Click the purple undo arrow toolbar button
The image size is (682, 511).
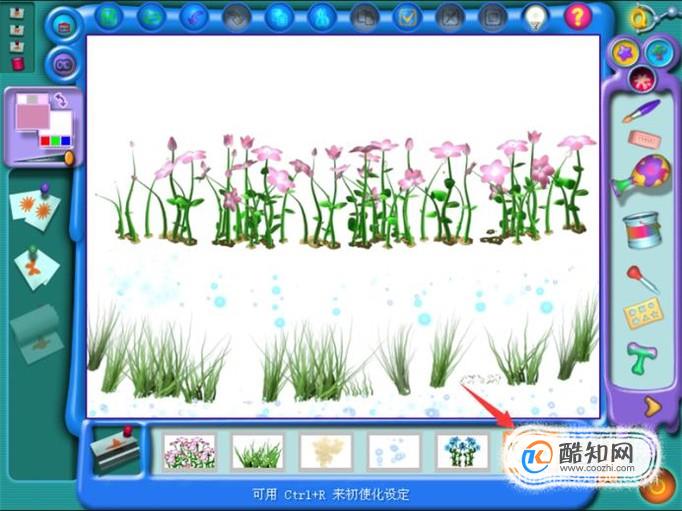194,17
